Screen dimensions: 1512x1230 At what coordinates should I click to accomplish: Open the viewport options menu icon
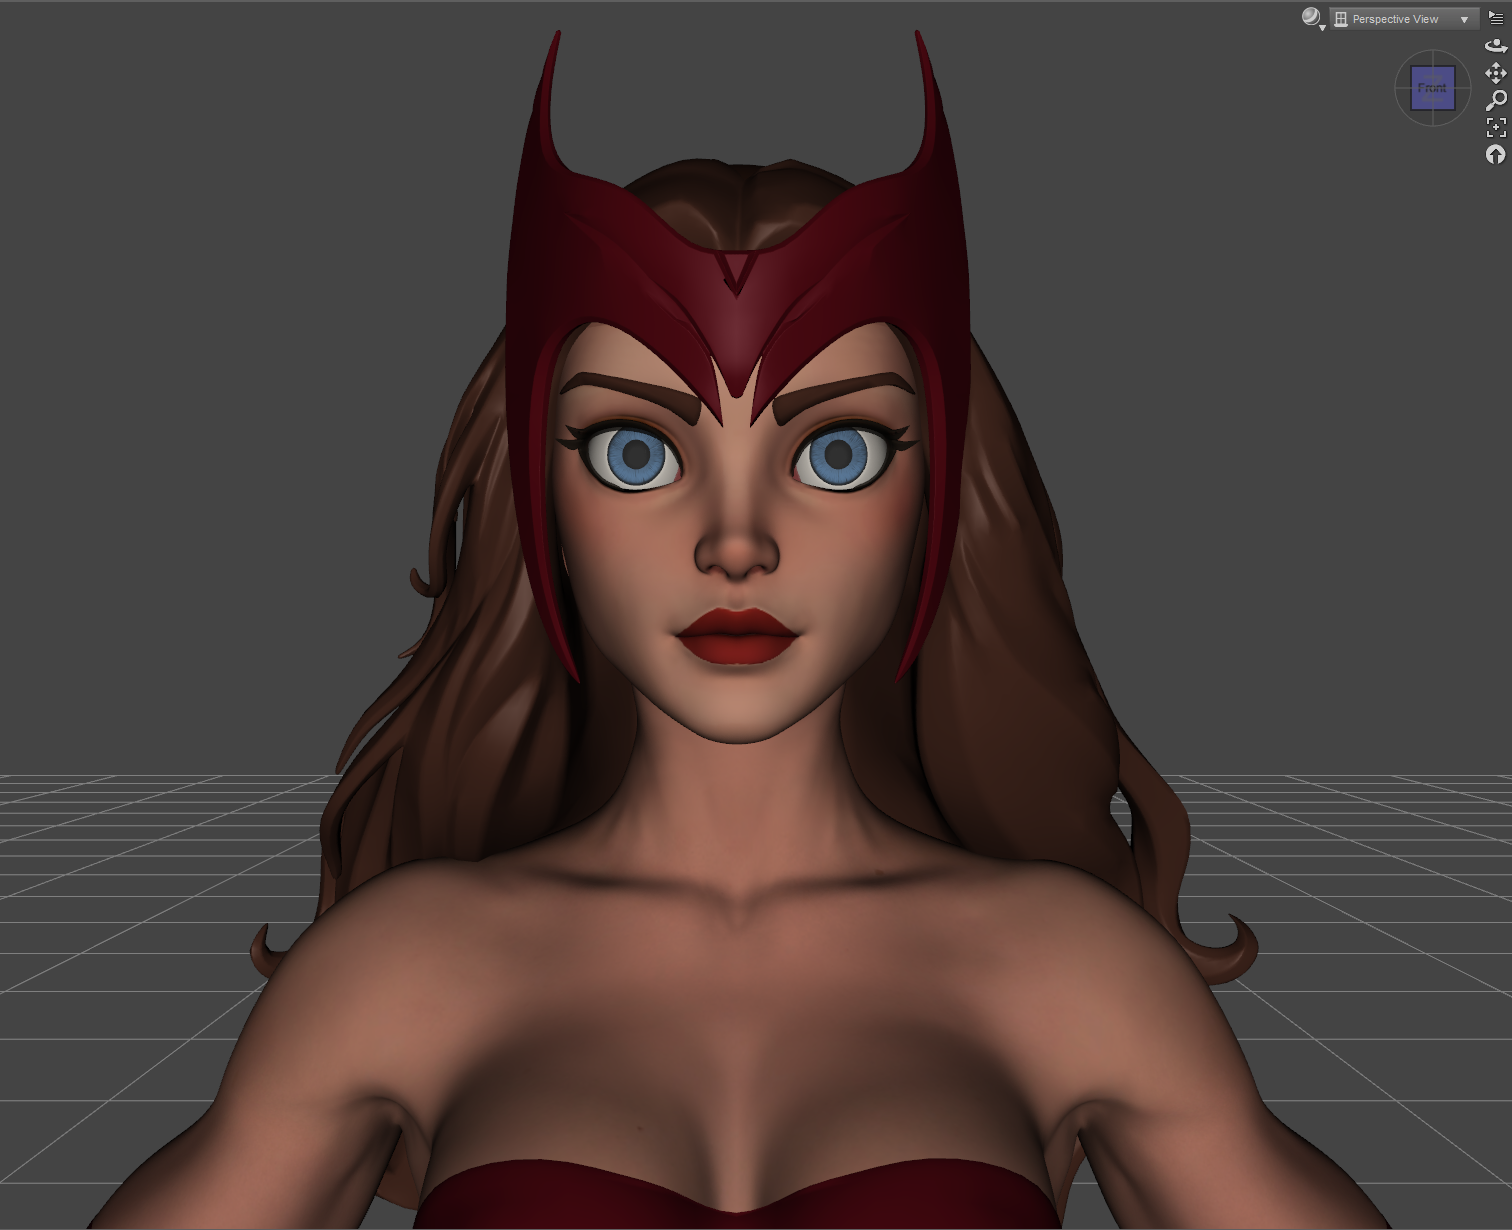click(x=1496, y=18)
